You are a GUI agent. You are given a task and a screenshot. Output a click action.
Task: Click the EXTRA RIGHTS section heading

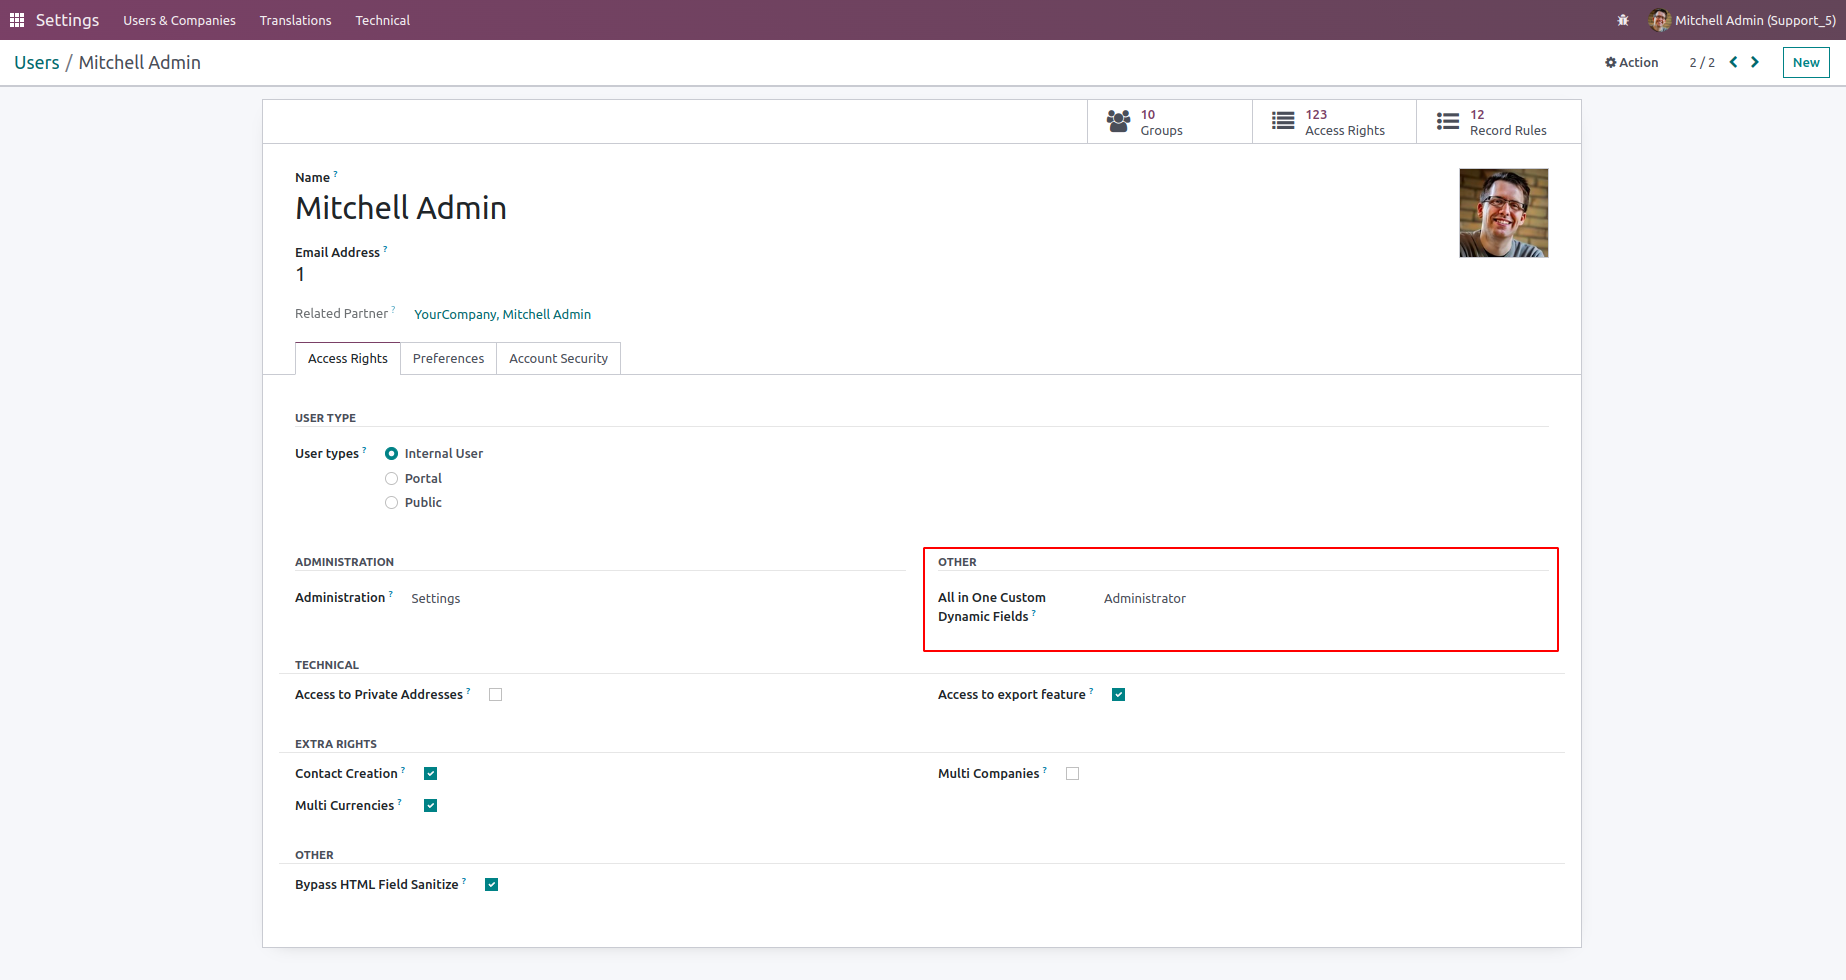[336, 744]
